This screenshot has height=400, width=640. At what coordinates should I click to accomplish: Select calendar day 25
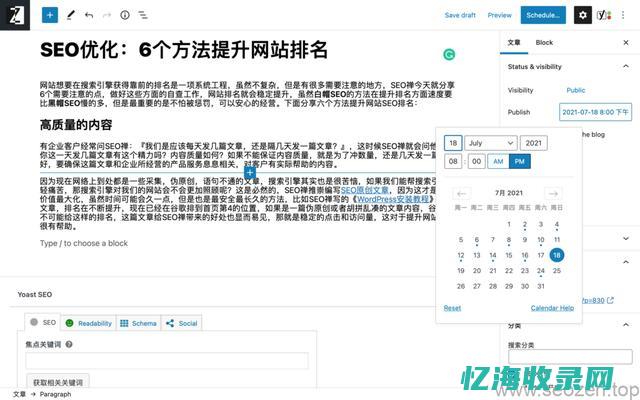557,271
